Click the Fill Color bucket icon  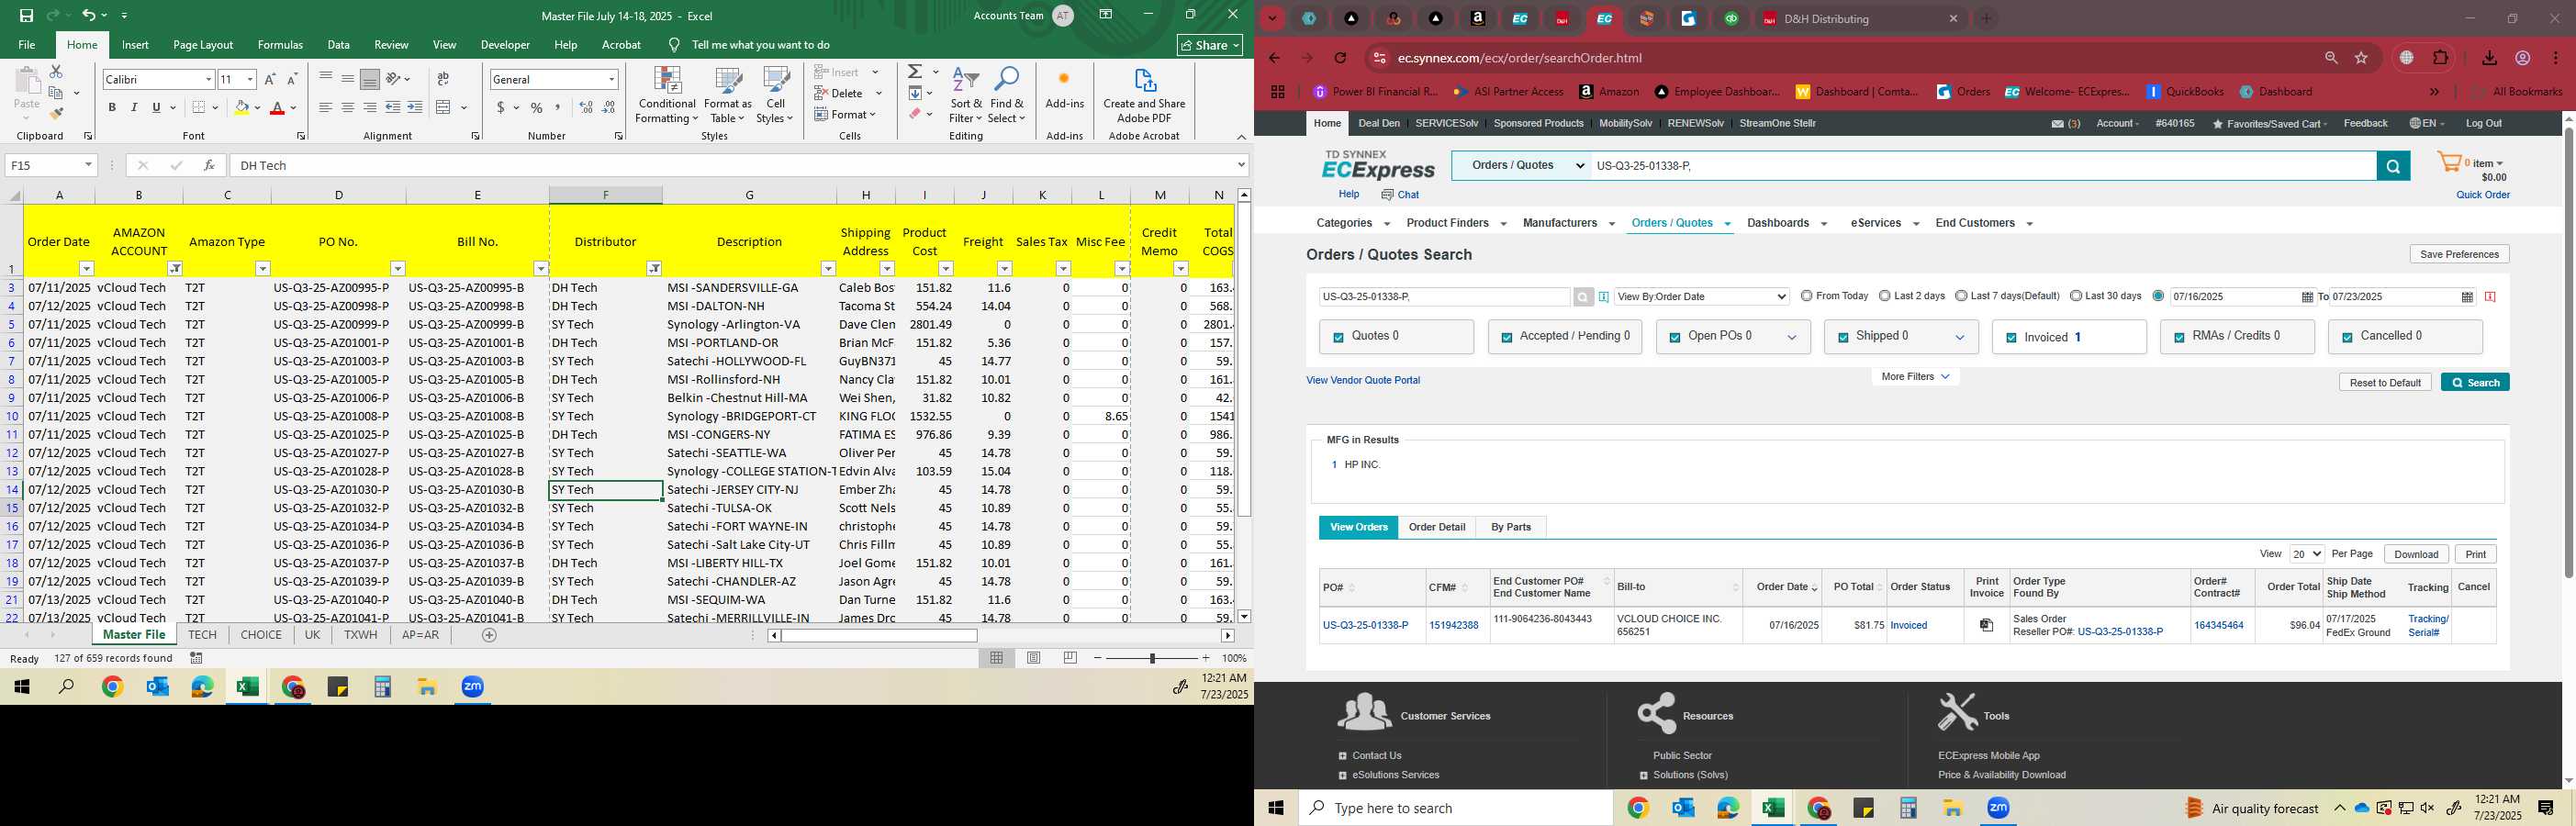point(241,107)
